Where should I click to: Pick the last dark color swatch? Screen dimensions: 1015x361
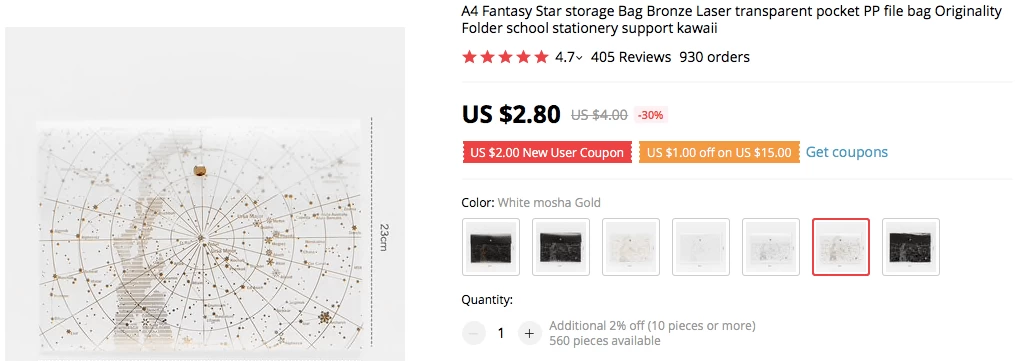pyautogui.click(x=910, y=247)
